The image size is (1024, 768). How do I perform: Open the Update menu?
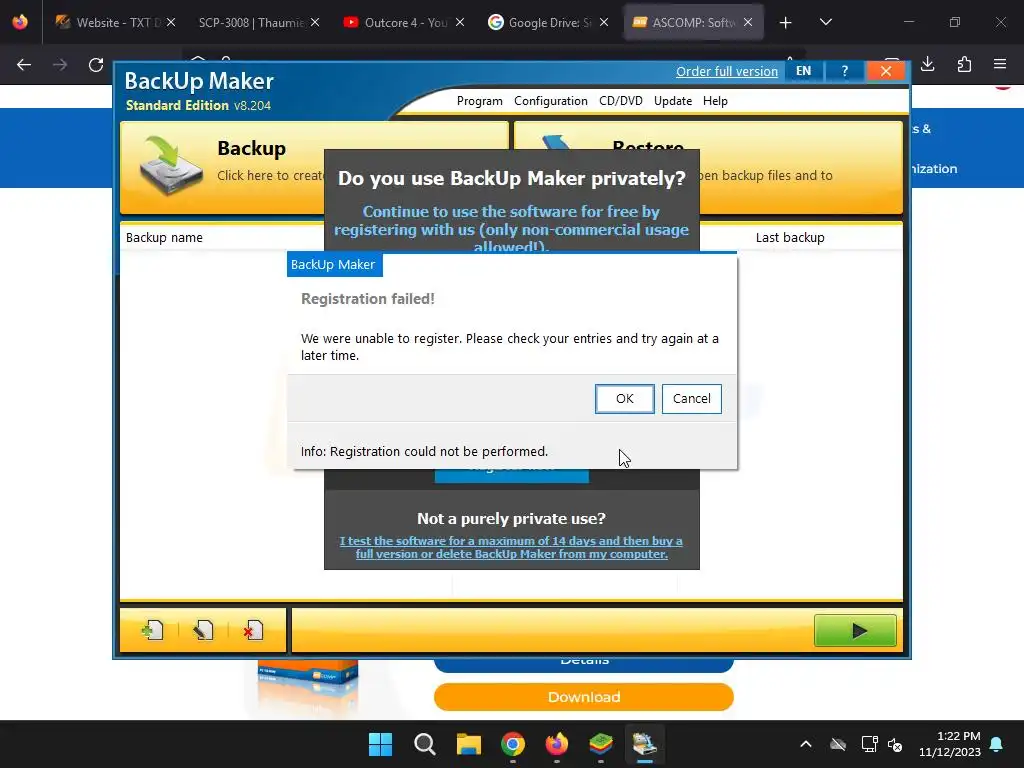point(673,101)
